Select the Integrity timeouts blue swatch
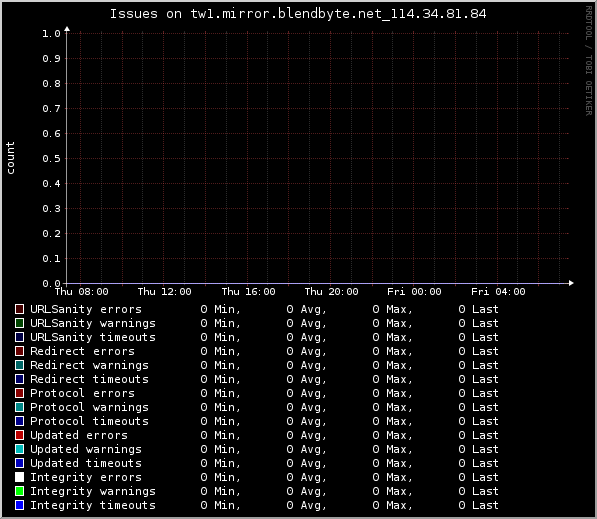 tap(19, 505)
